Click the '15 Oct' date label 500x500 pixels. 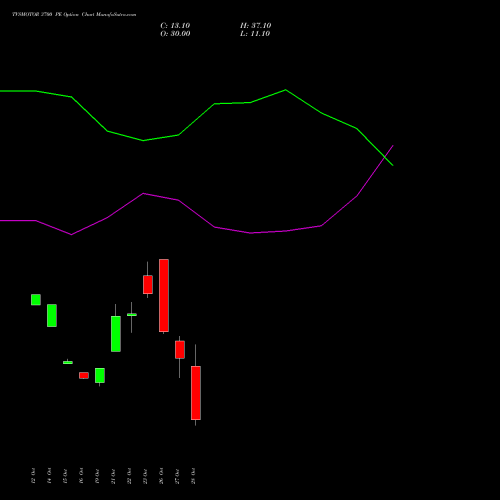point(65,476)
